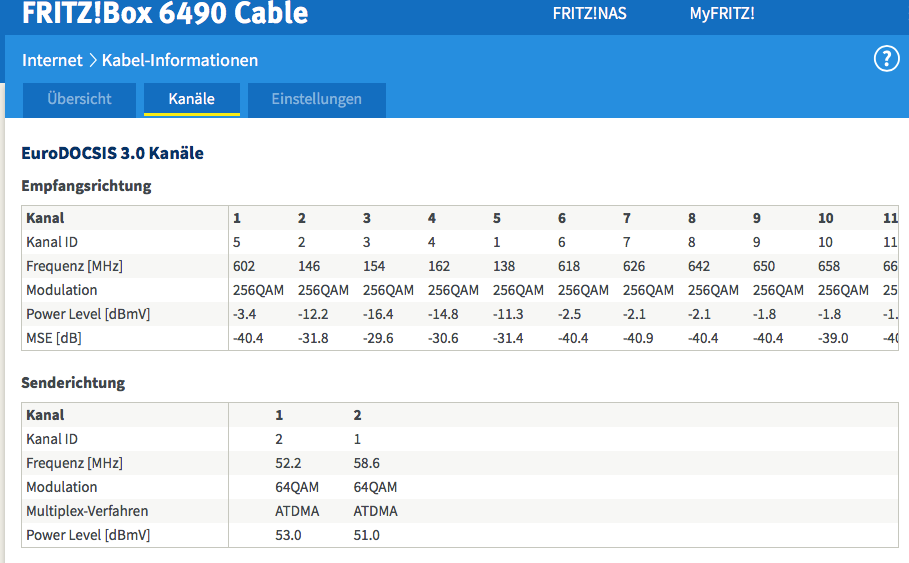
Task: Open MyFRITZ! from the header
Action: click(722, 13)
